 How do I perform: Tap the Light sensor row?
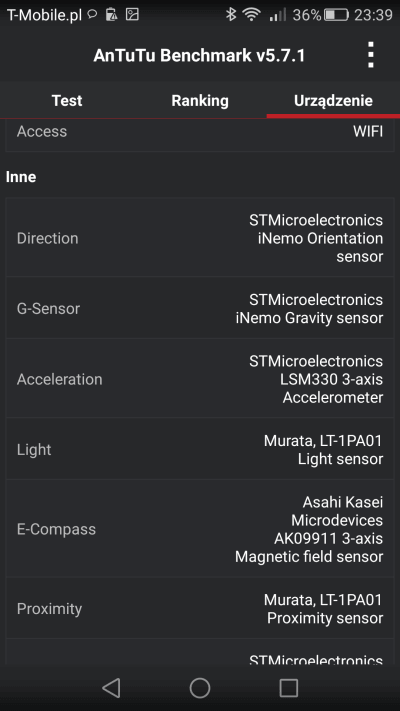pos(200,449)
